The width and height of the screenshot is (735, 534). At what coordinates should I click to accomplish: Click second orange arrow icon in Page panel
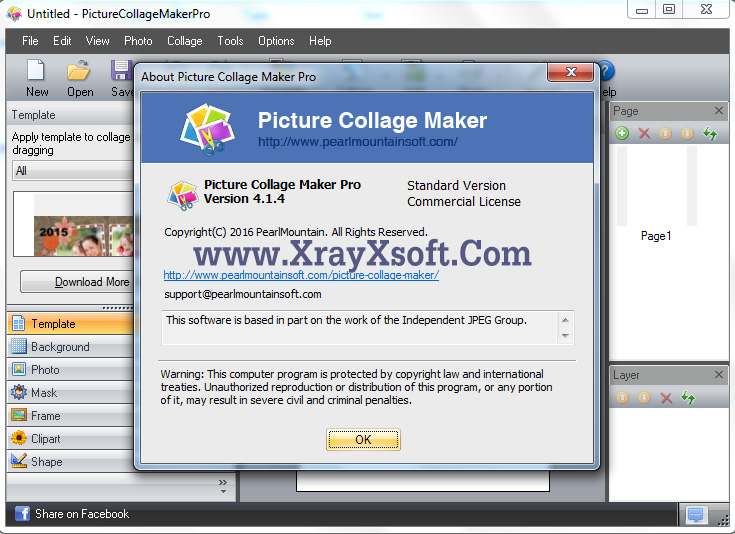click(x=687, y=133)
